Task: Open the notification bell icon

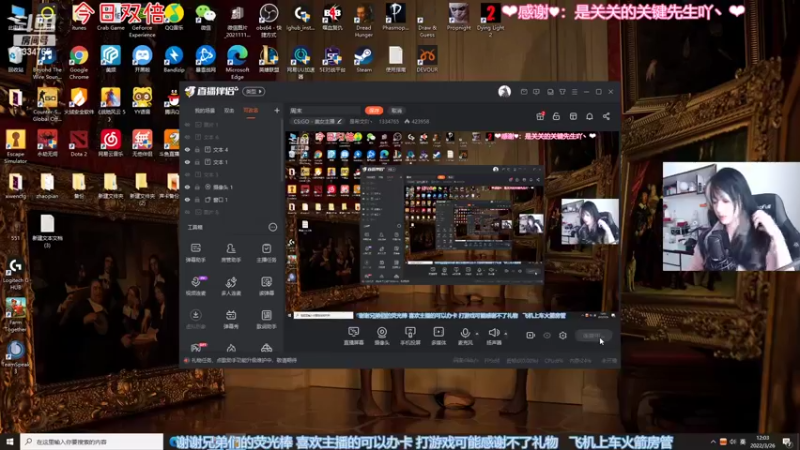Action: coord(589,116)
